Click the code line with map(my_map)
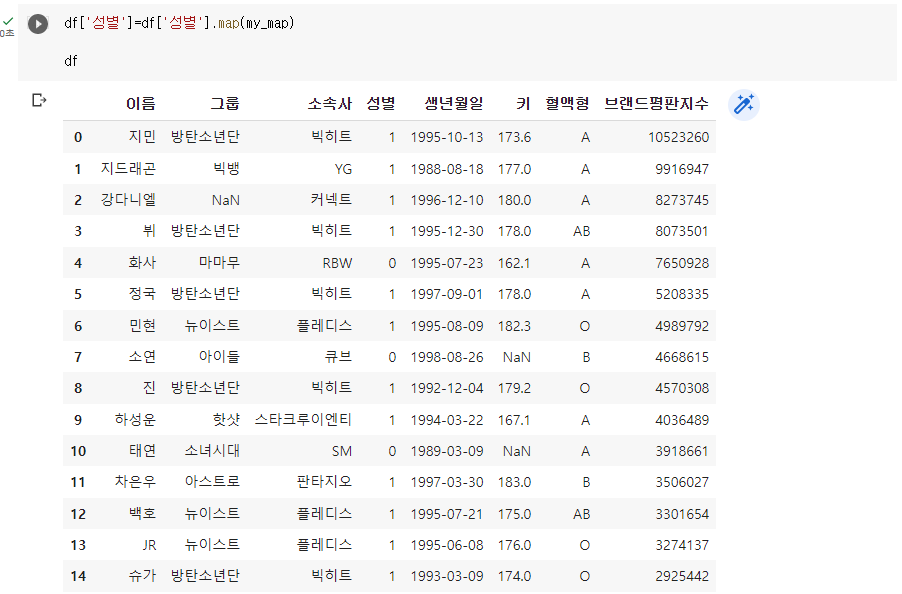 (x=179, y=23)
